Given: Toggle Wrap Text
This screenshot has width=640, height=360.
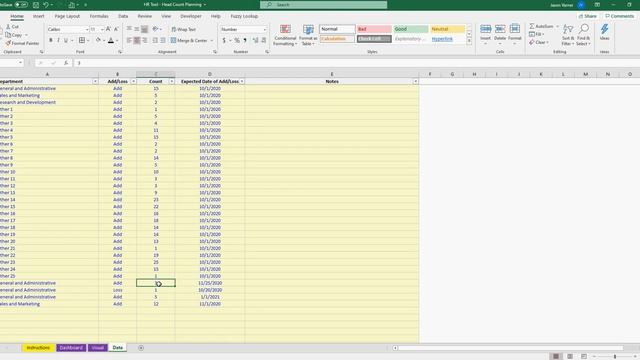Looking at the screenshot, I should click(x=184, y=29).
